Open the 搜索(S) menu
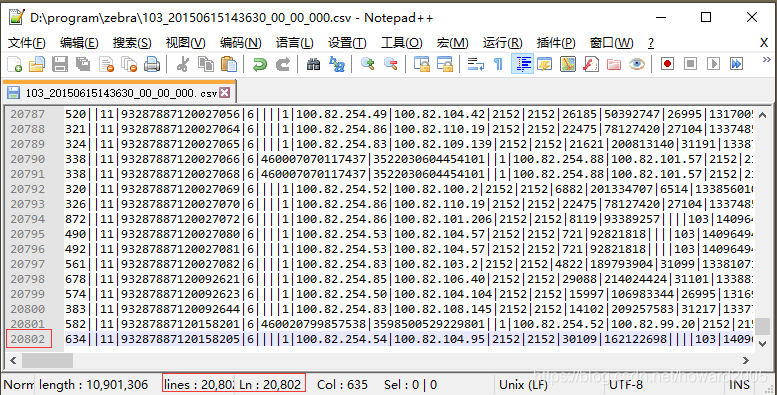The height and width of the screenshot is (395, 777). point(132,43)
